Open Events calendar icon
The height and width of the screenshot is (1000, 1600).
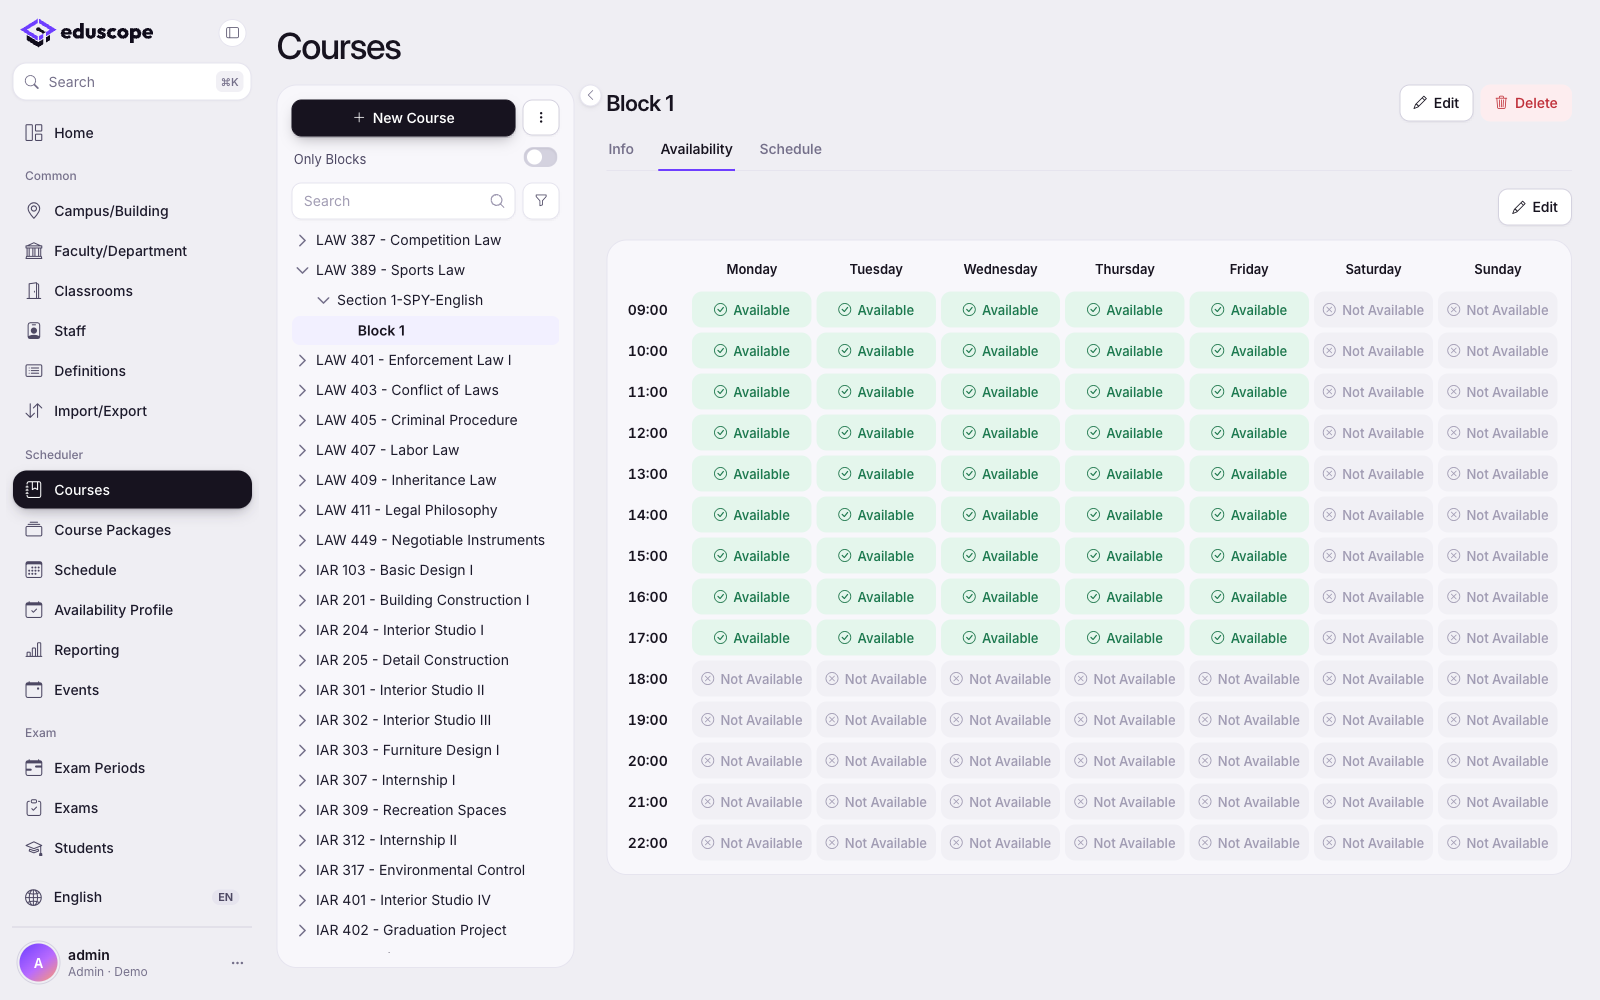(x=34, y=690)
